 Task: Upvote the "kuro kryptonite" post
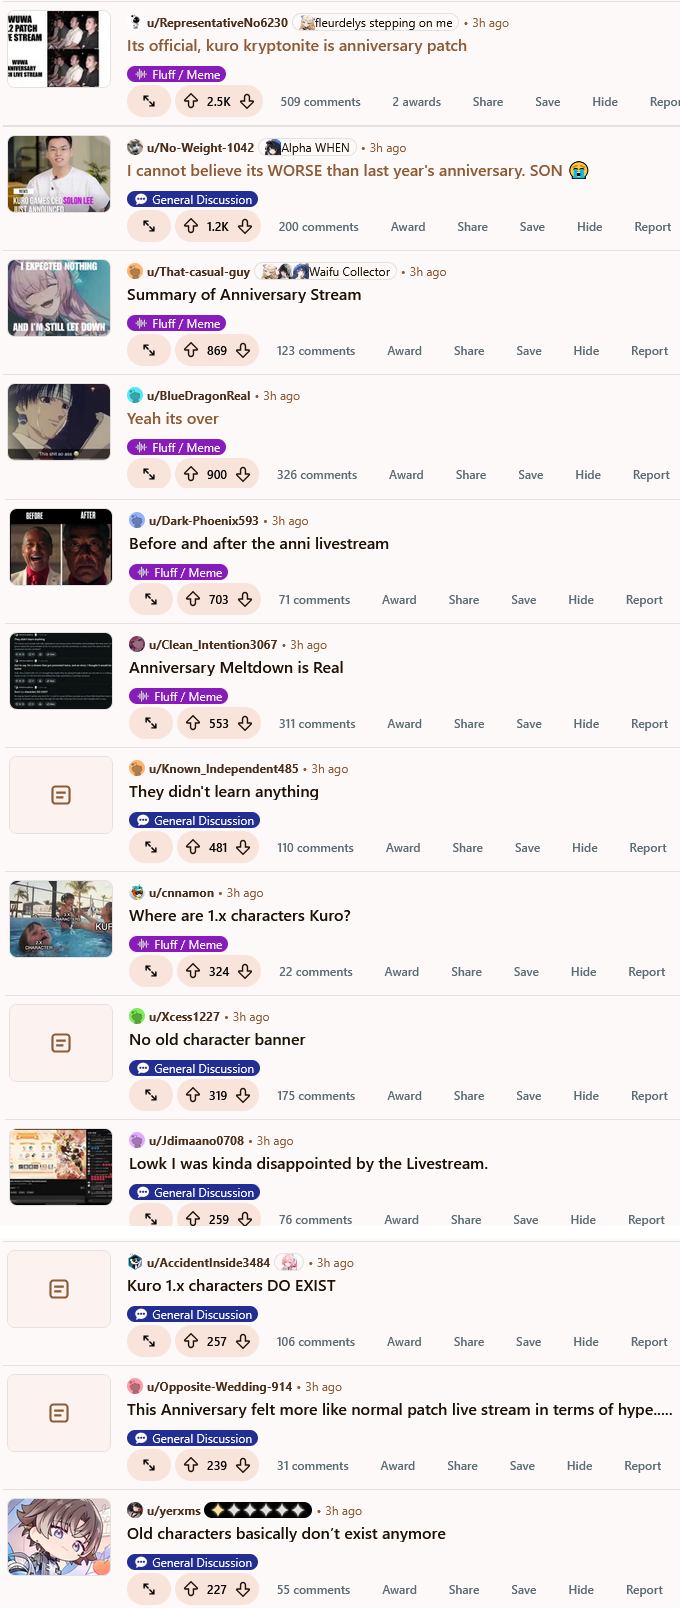click(x=191, y=101)
